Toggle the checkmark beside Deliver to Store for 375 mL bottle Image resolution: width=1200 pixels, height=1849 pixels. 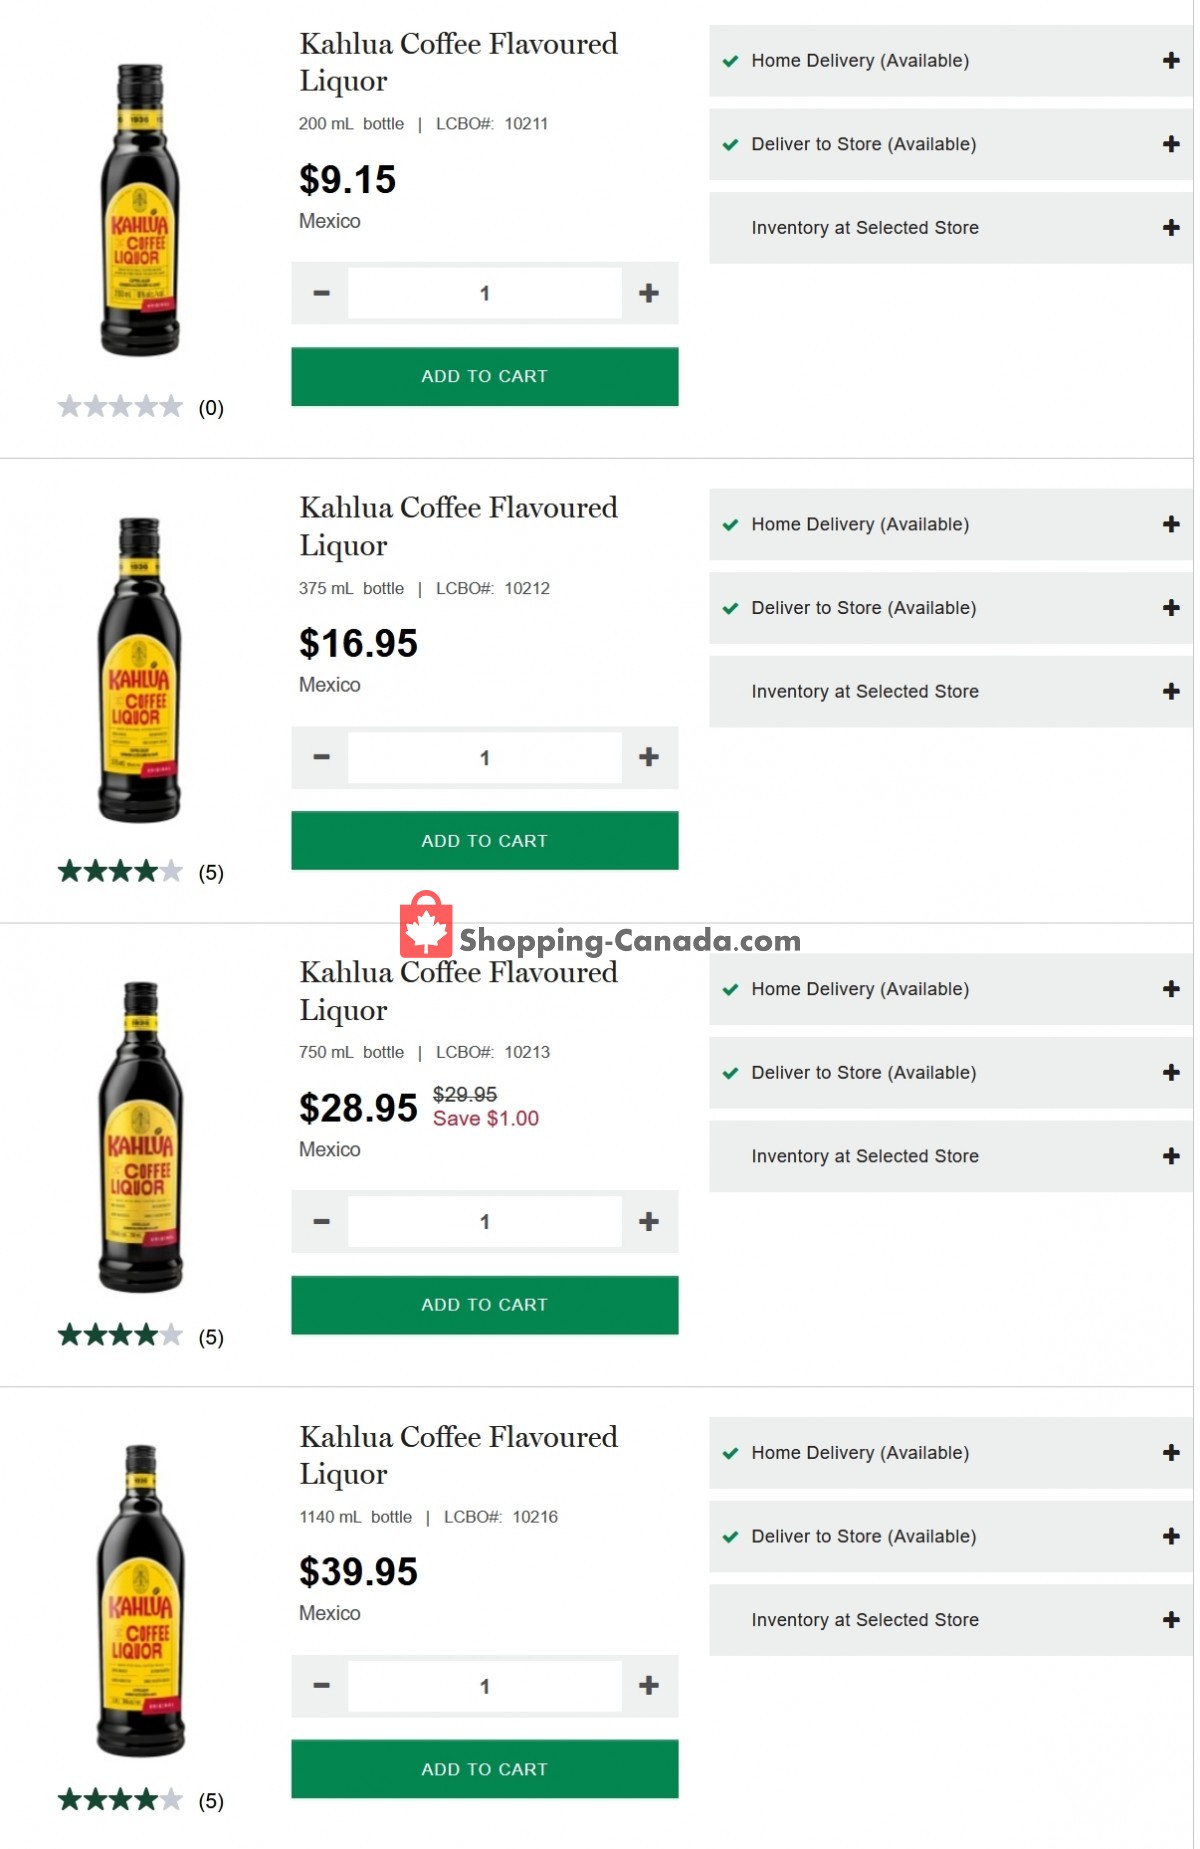click(731, 607)
